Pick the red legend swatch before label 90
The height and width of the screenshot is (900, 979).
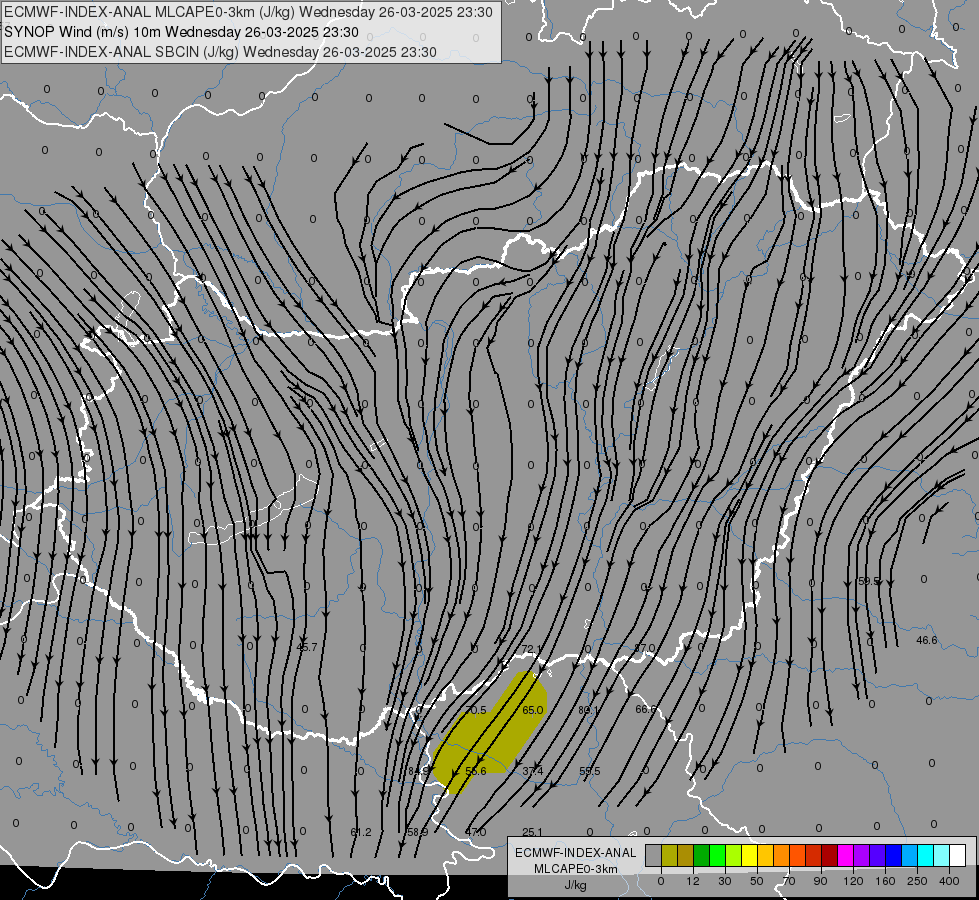pyautogui.click(x=814, y=855)
